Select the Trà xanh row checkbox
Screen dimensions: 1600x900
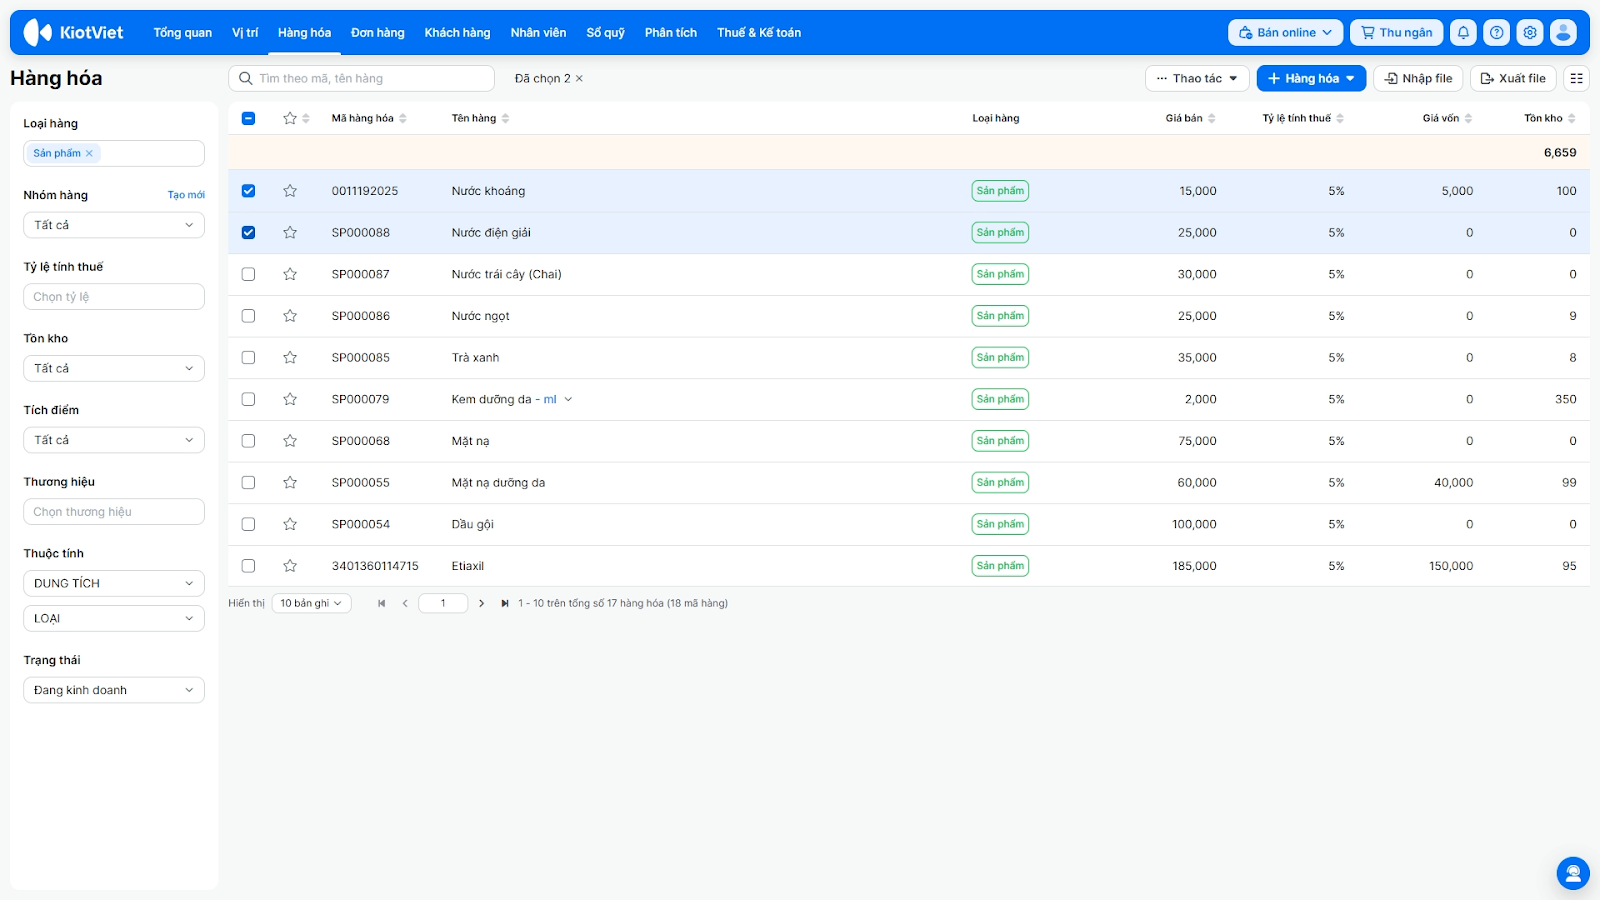pos(249,358)
